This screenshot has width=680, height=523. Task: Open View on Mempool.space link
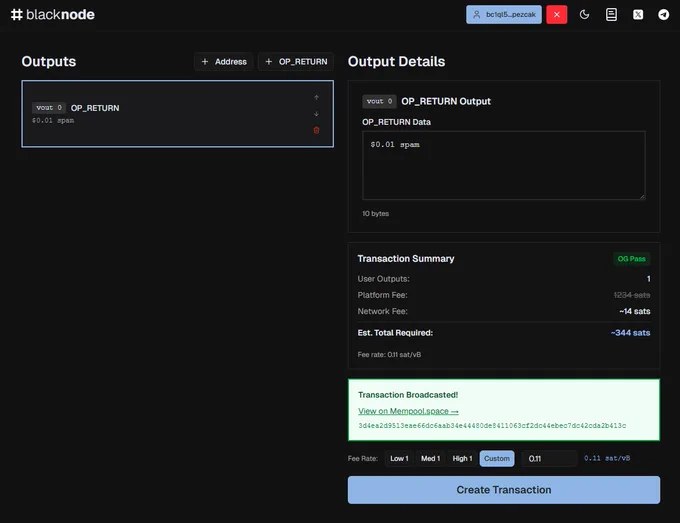[408, 411]
